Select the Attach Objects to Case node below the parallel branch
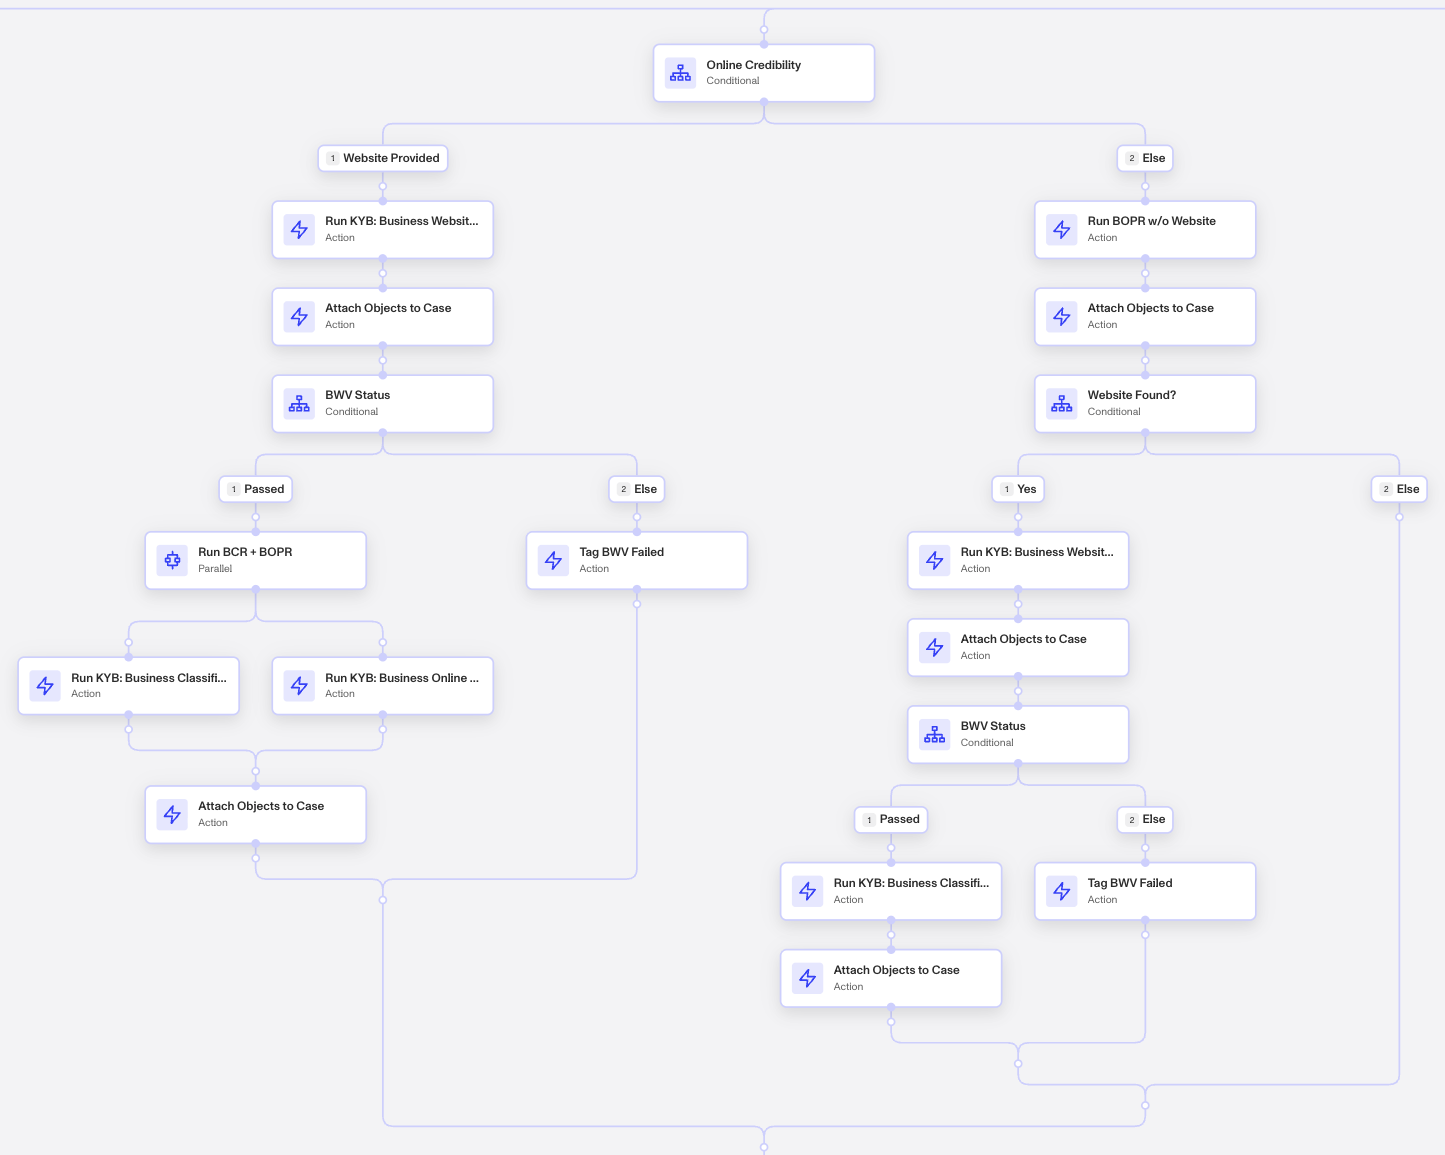 tap(255, 814)
